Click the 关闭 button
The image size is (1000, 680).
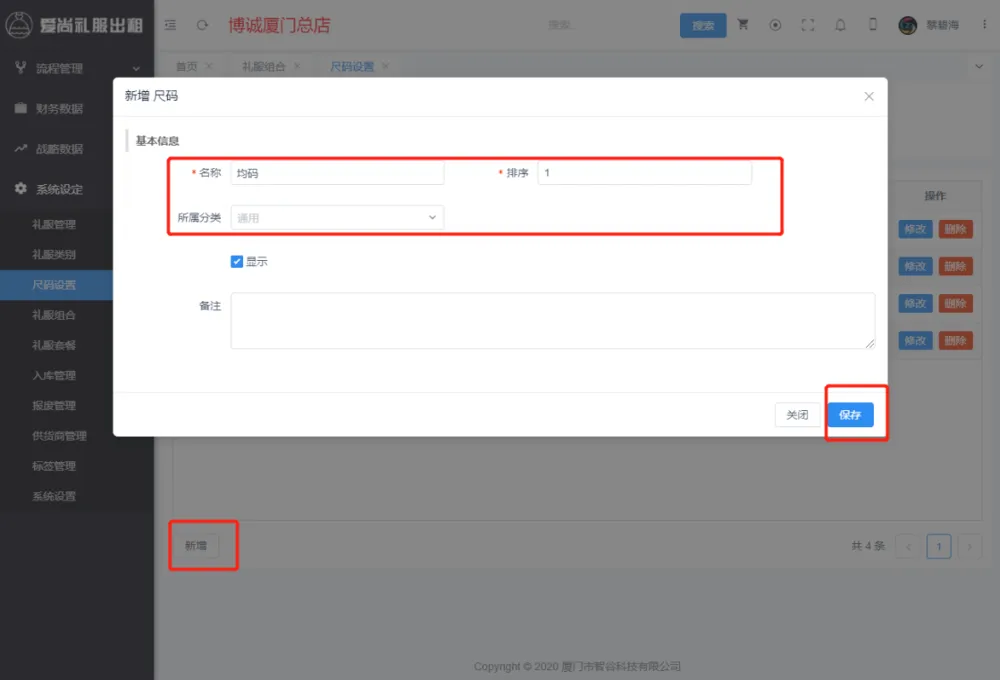(x=797, y=415)
